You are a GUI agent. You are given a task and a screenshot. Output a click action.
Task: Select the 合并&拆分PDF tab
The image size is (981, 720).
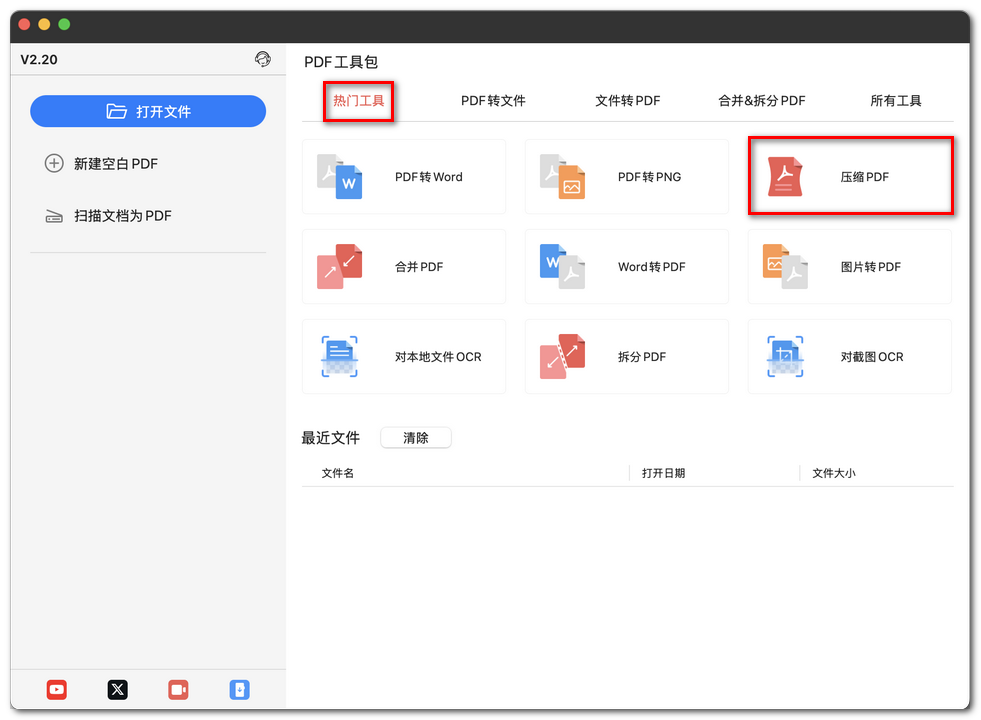pos(762,100)
